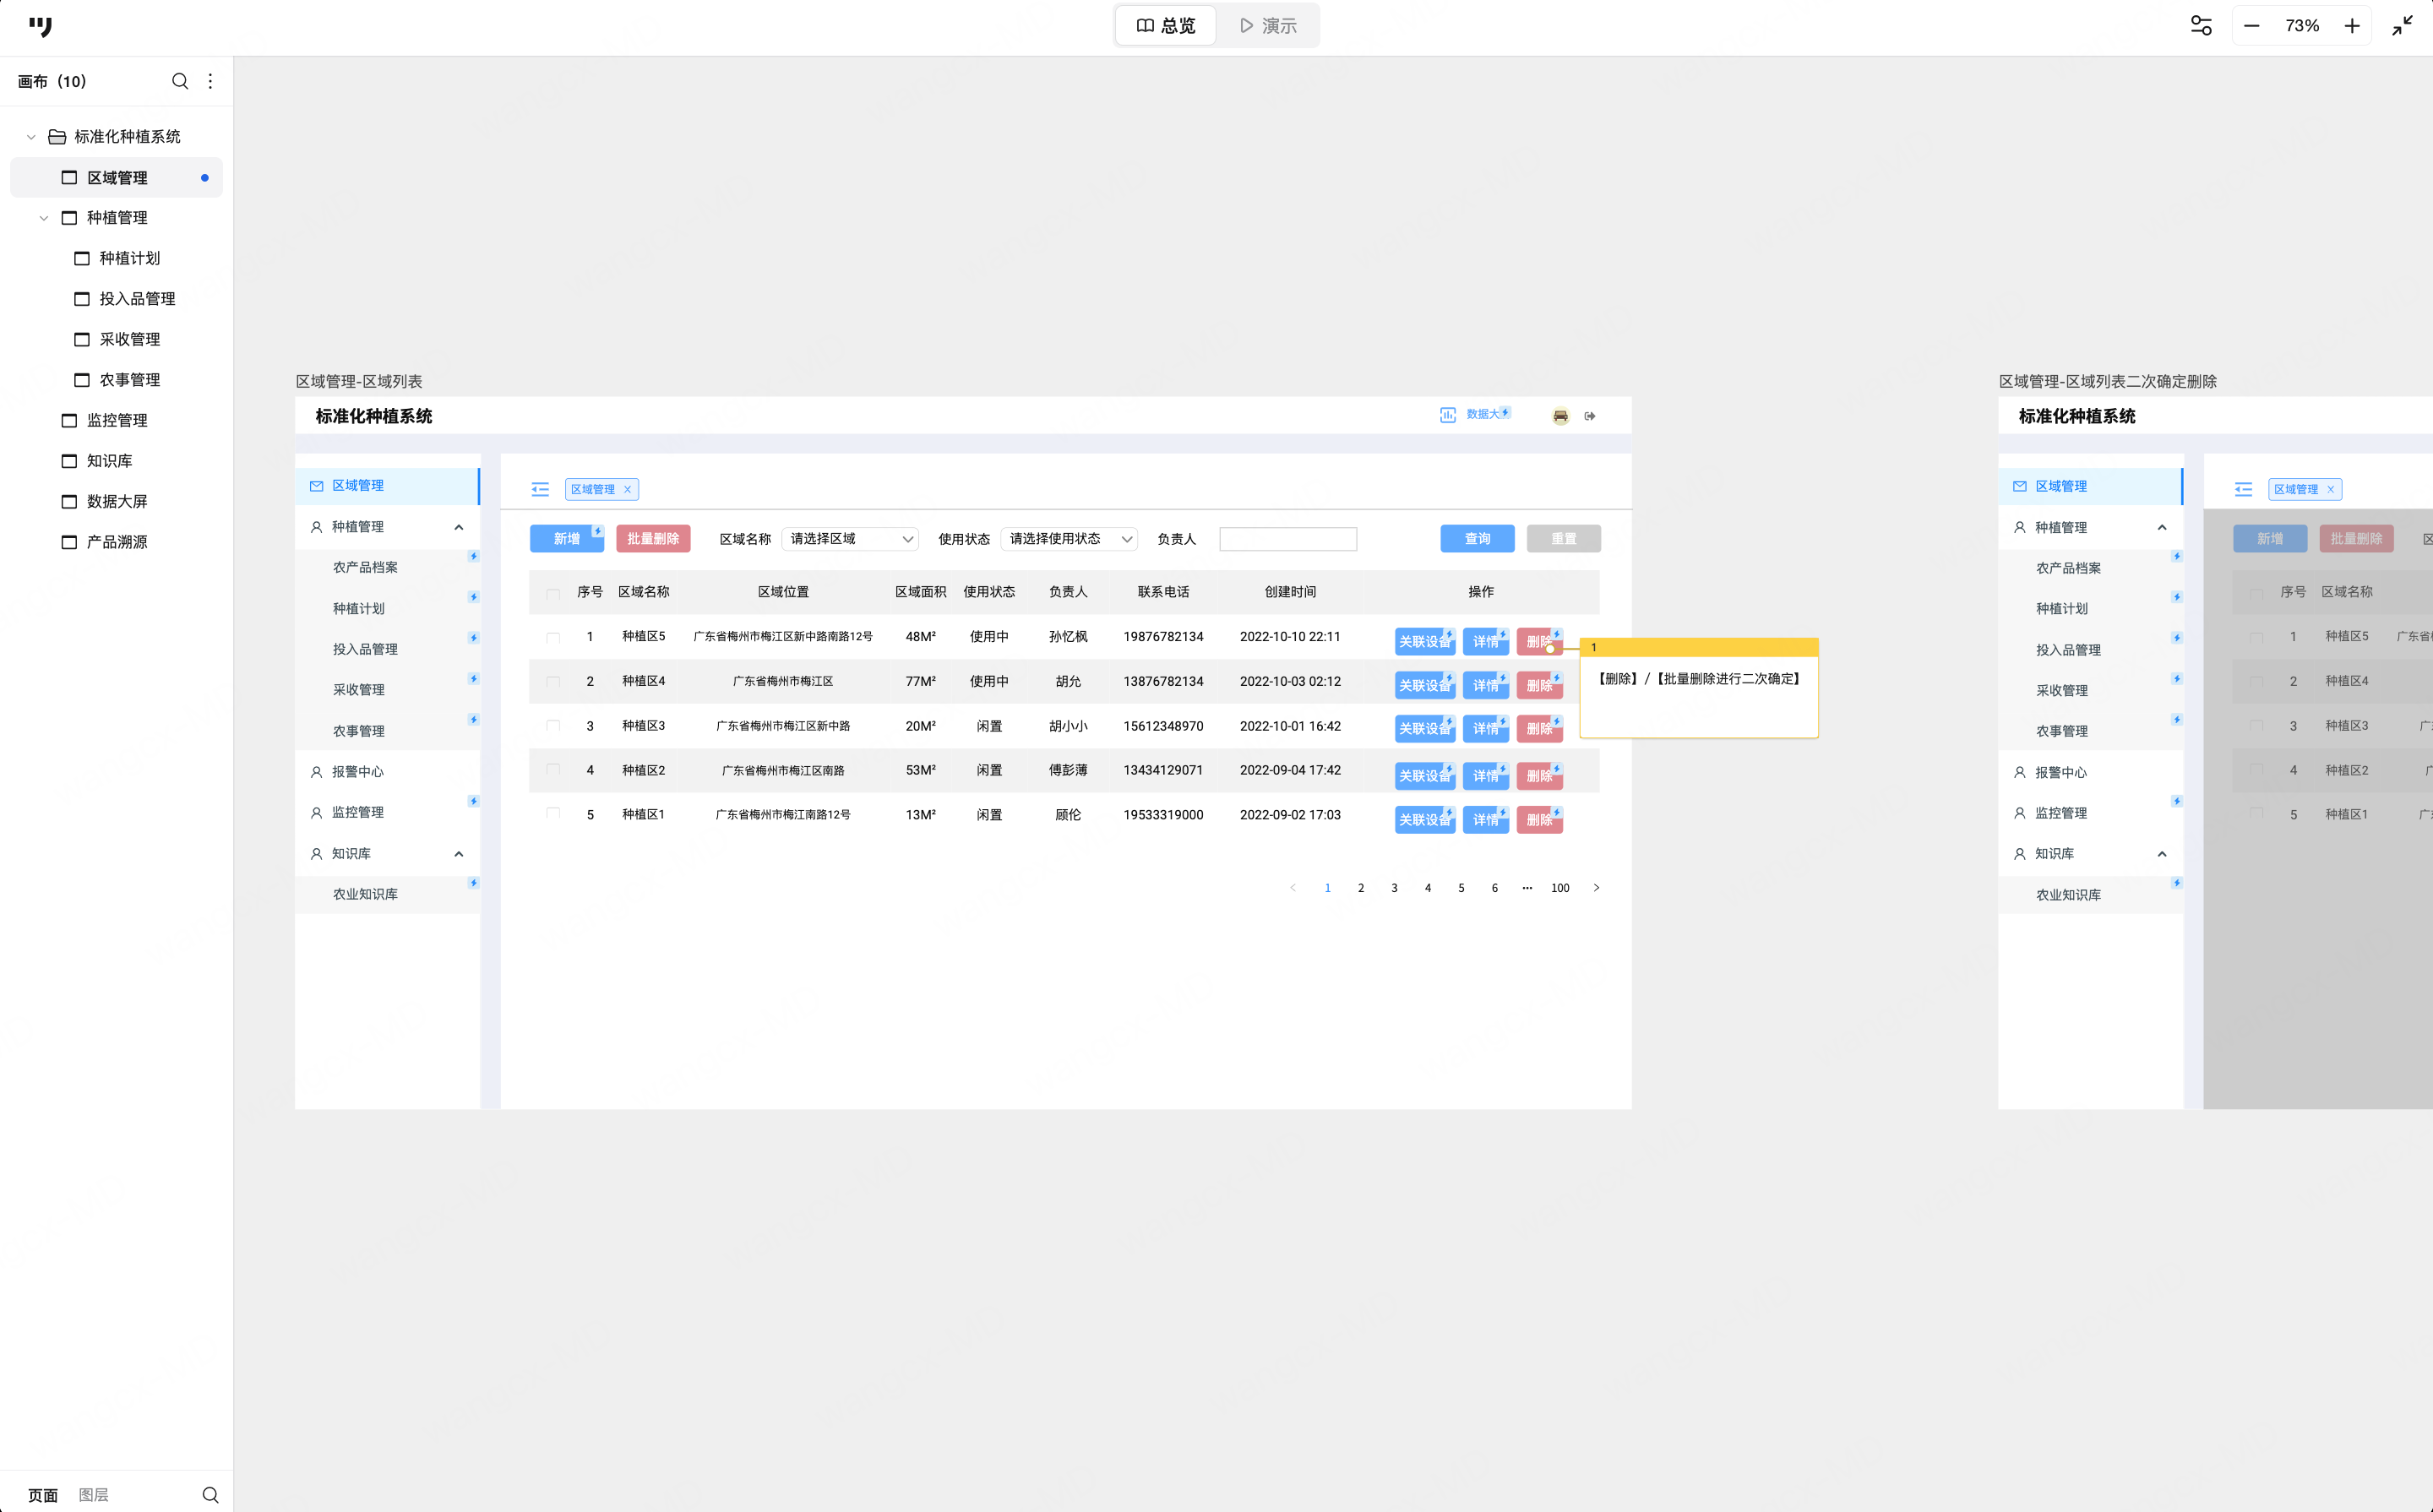Click the search icon in canvas panel

coord(180,81)
